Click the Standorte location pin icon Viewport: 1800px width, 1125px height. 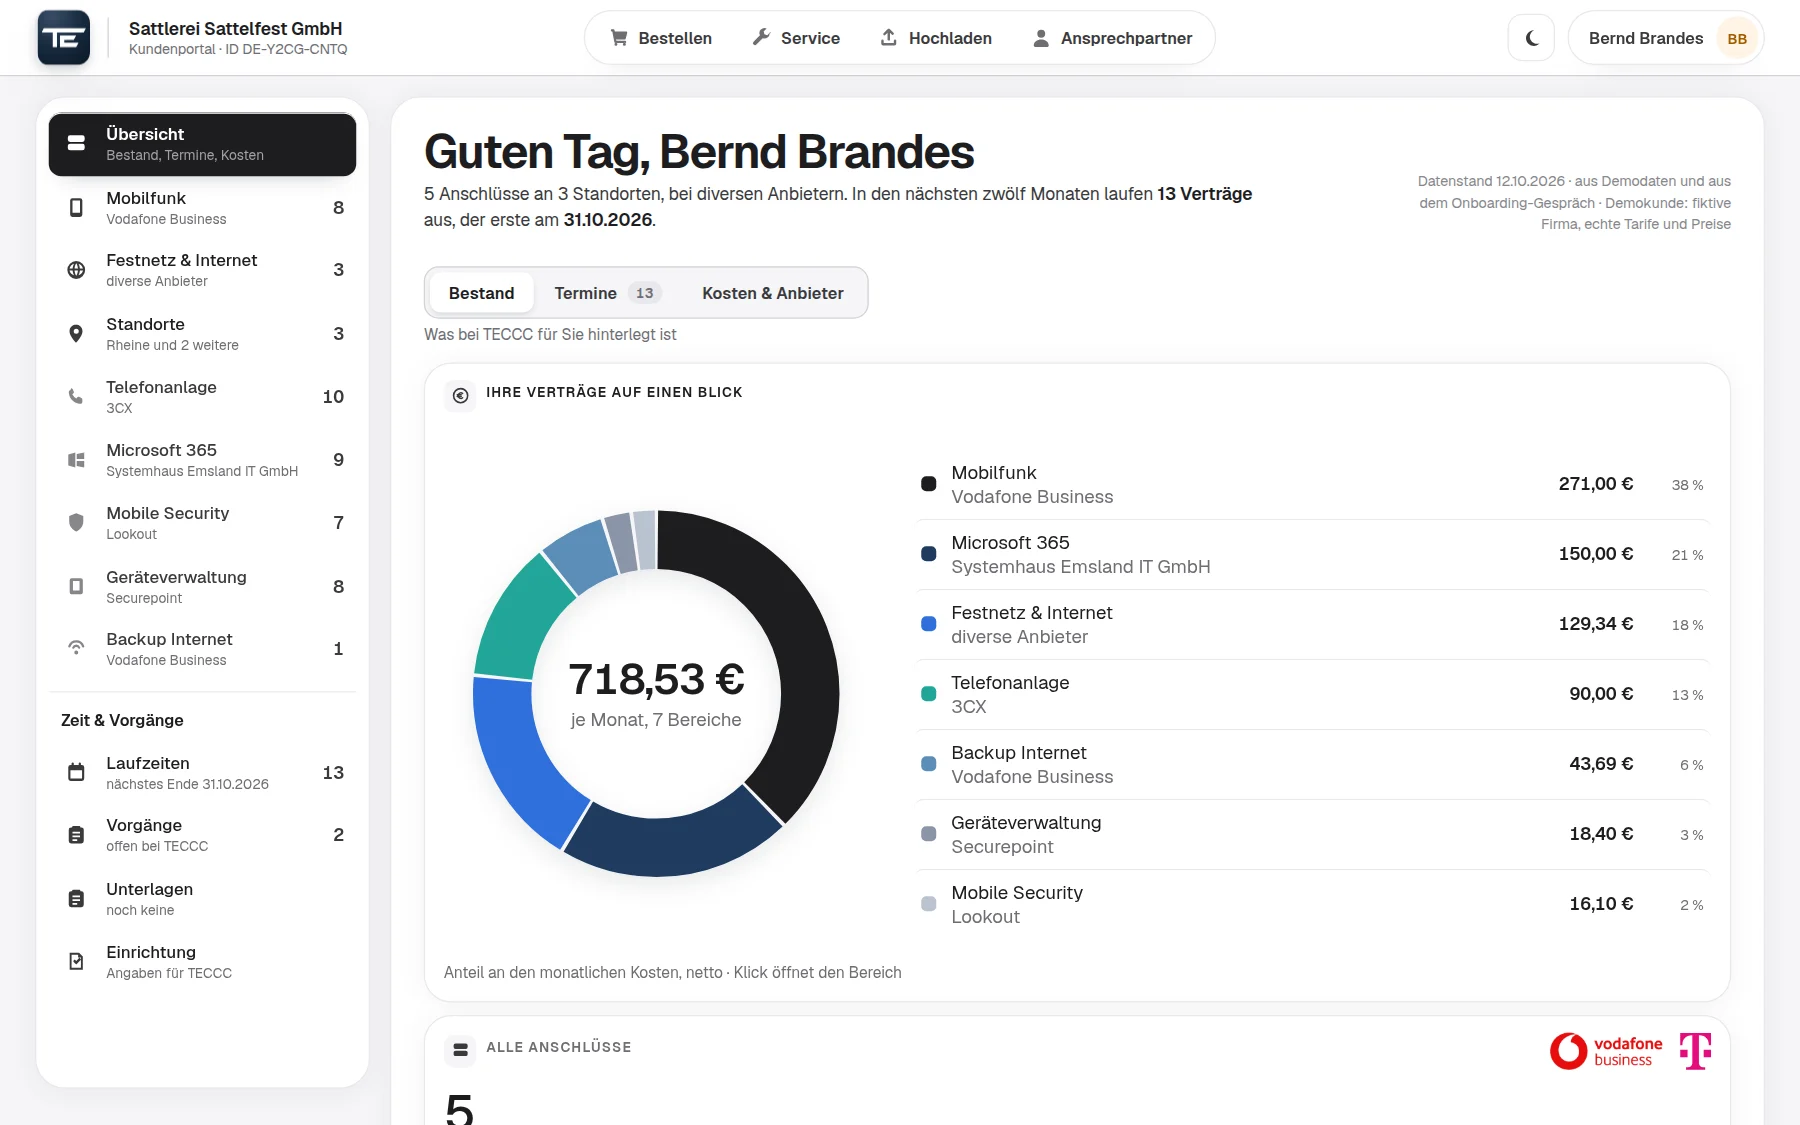[76, 334]
